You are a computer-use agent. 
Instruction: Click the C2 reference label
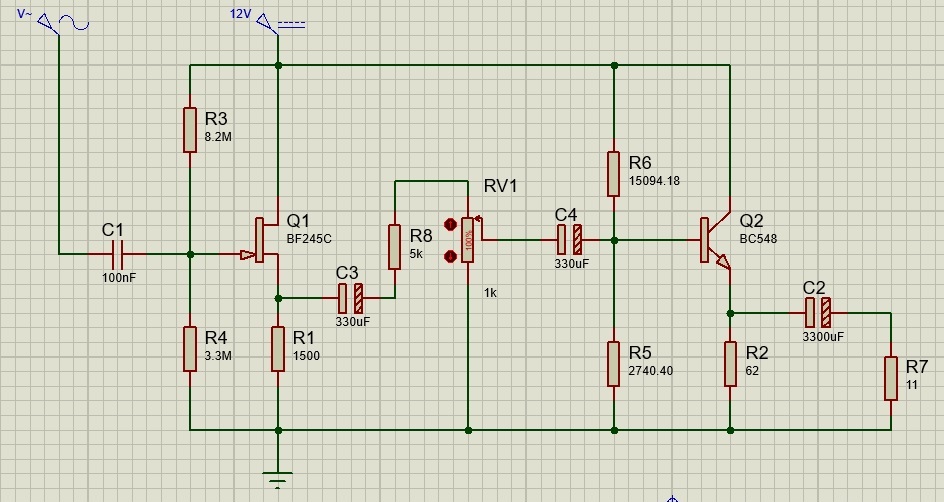pyautogui.click(x=814, y=288)
